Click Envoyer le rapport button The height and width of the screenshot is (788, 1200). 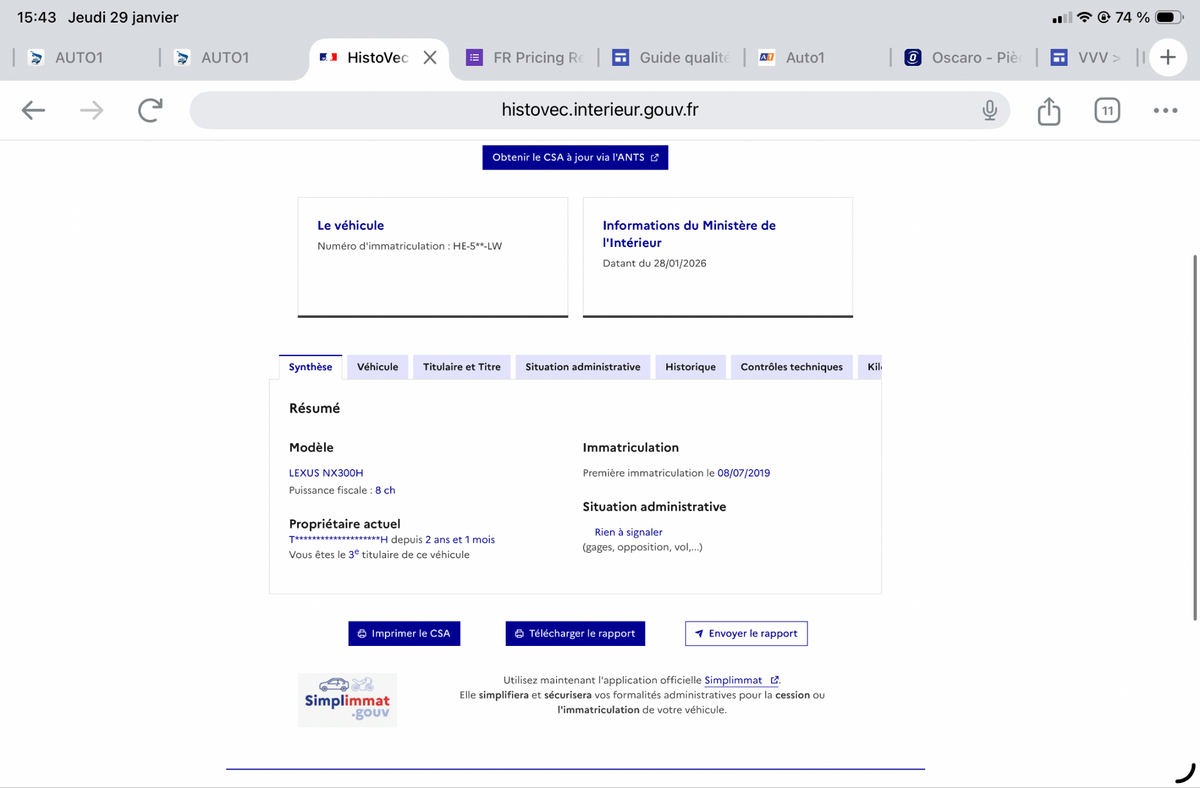746,633
